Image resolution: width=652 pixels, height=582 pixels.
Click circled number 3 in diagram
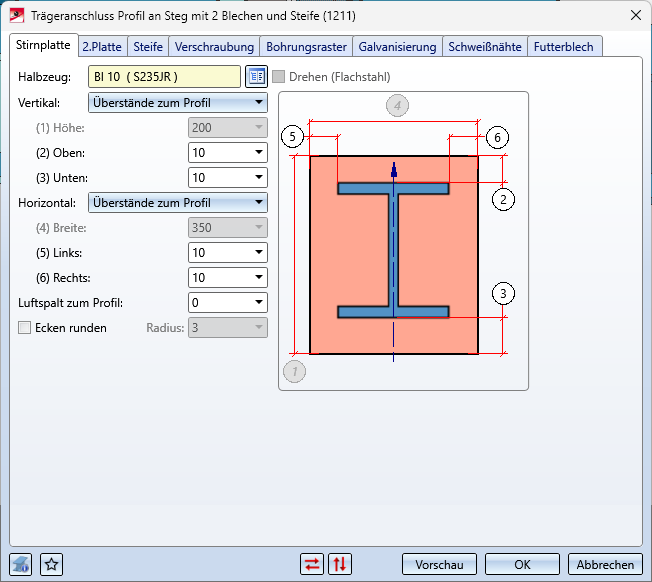click(x=503, y=293)
